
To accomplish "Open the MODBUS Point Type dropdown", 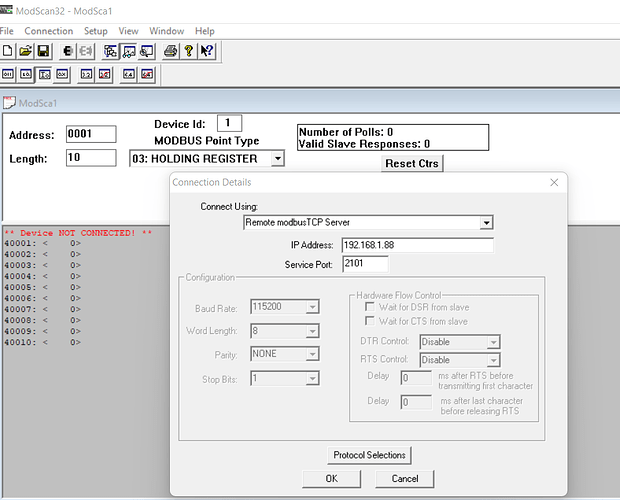I will (x=278, y=158).
